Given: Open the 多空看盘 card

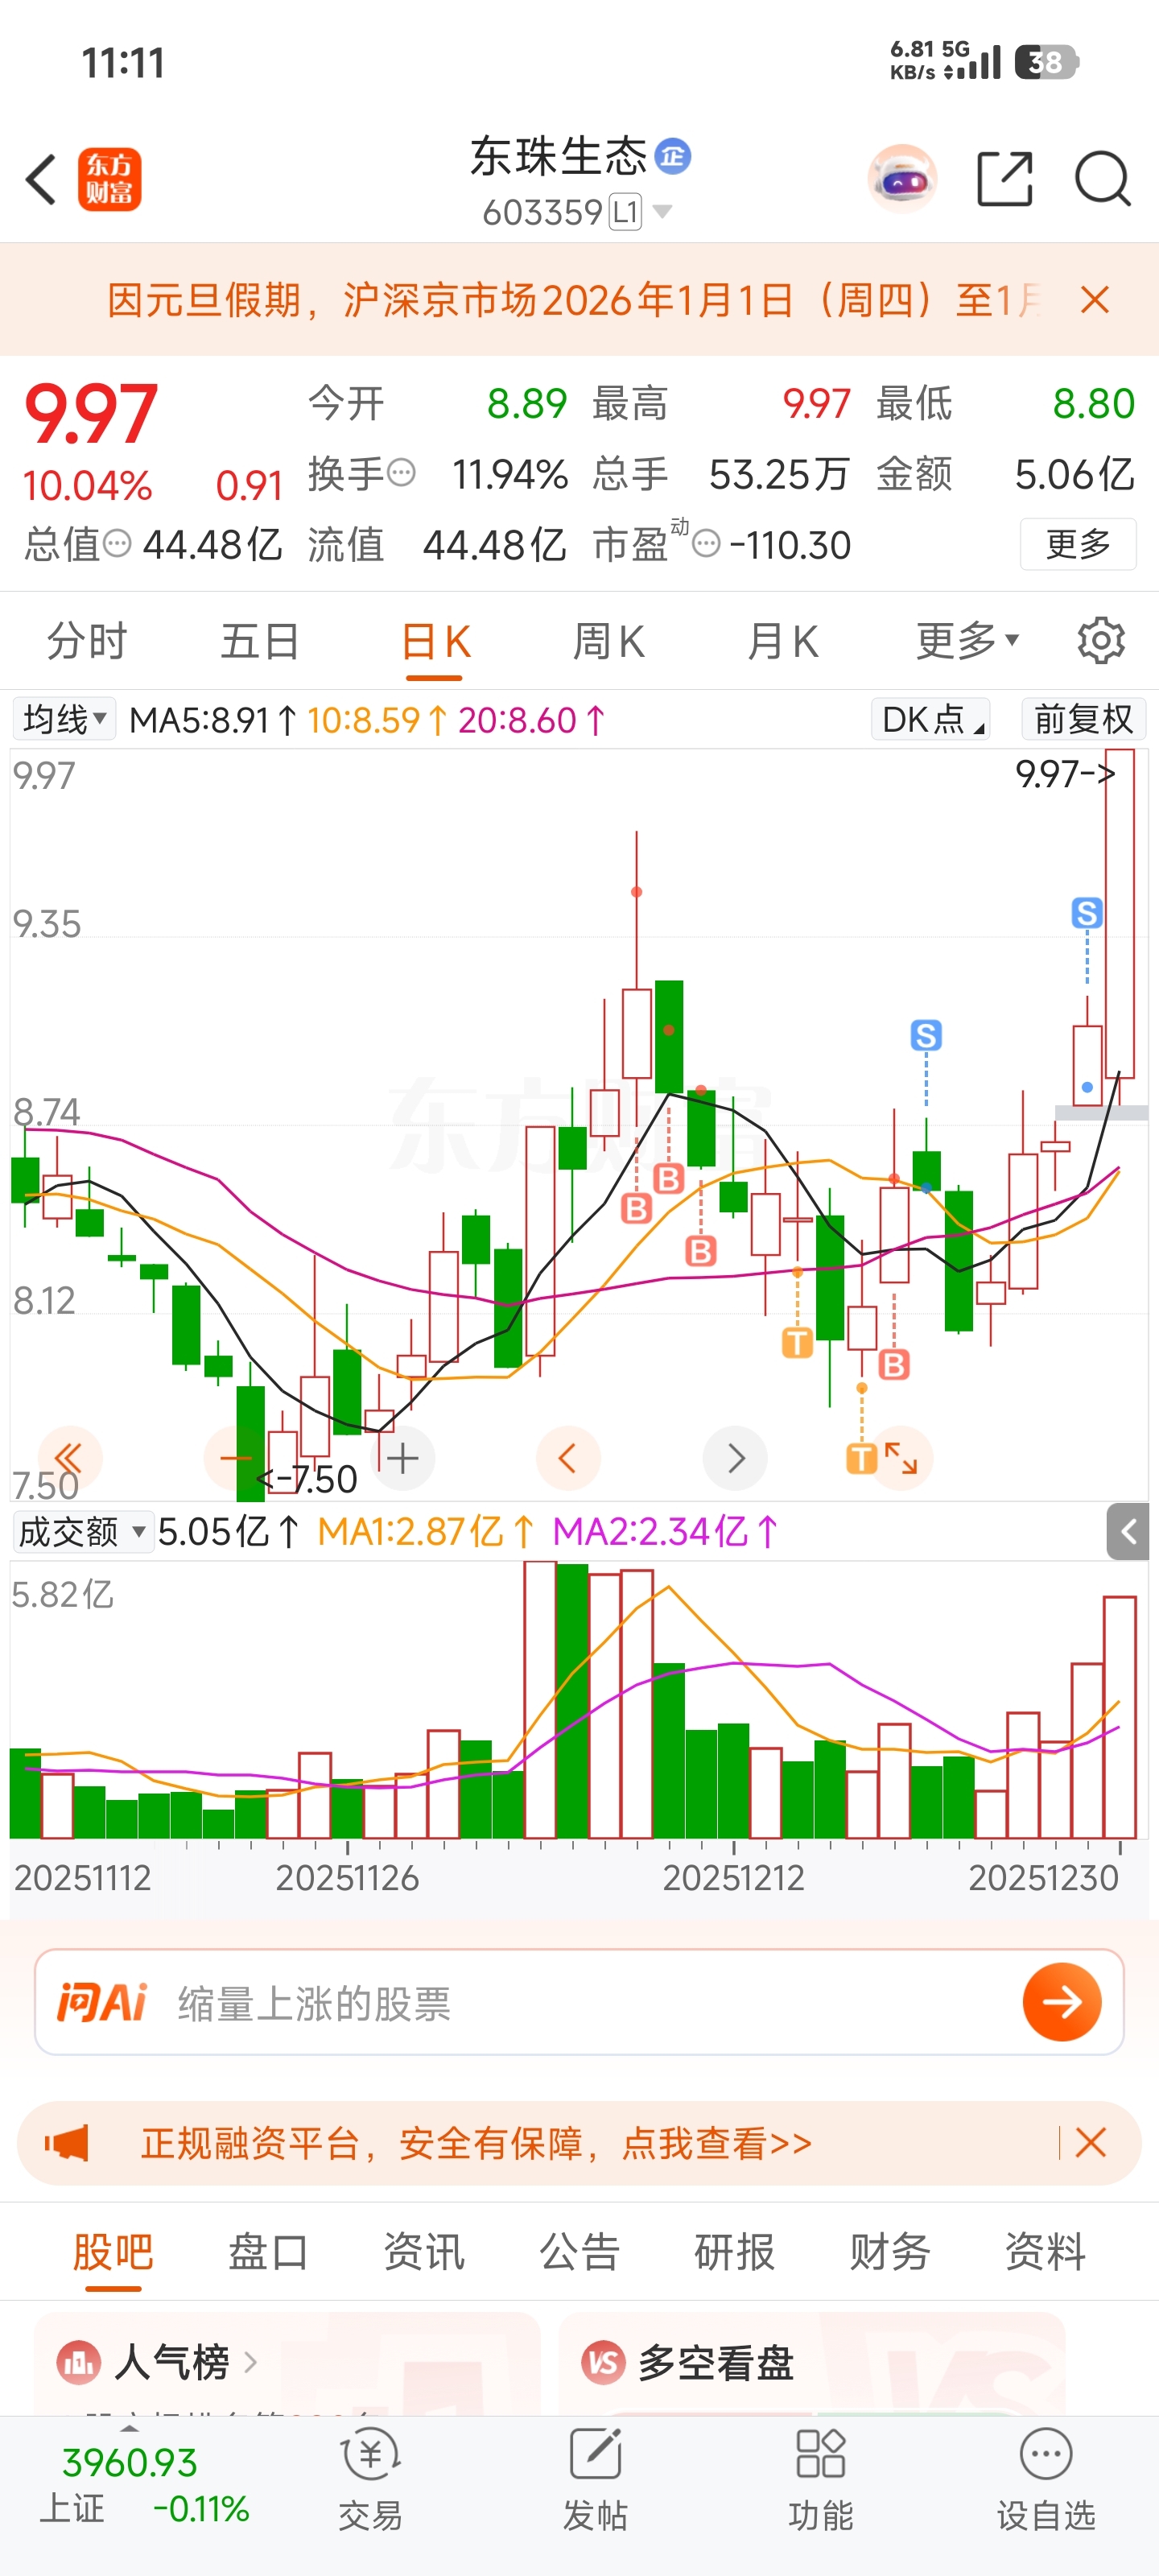Looking at the screenshot, I should coord(812,2364).
